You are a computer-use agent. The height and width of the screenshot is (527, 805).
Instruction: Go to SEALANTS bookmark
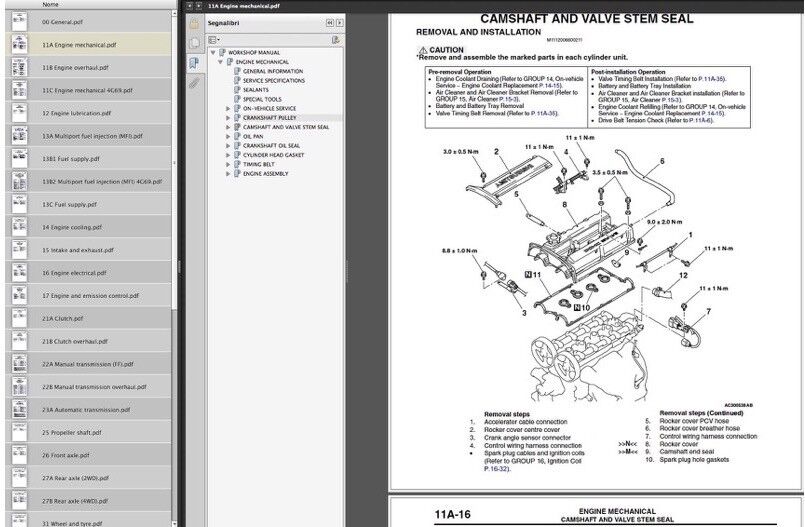(256, 90)
